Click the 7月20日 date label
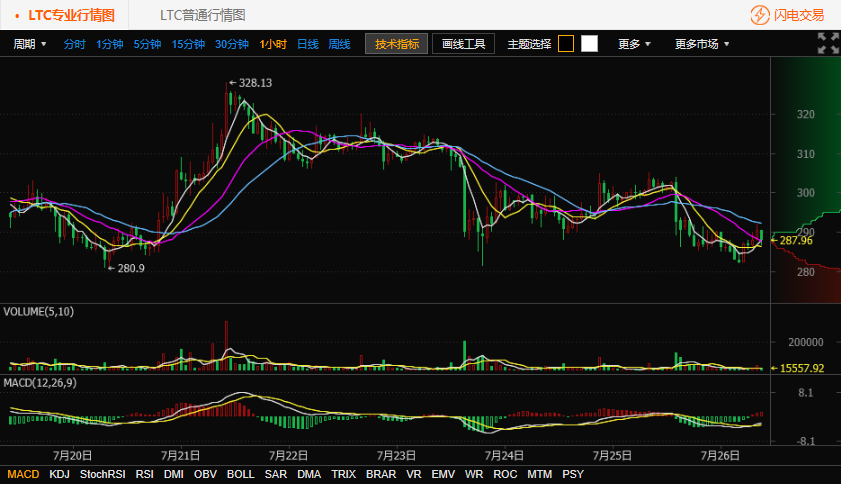This screenshot has width=841, height=485. tap(72, 456)
